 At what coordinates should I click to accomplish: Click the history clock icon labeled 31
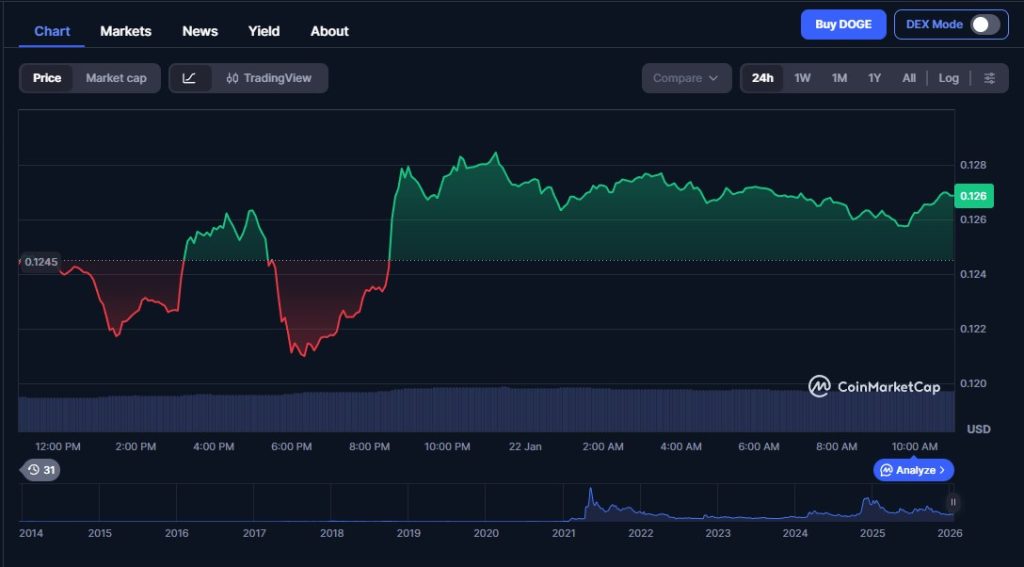click(x=40, y=470)
